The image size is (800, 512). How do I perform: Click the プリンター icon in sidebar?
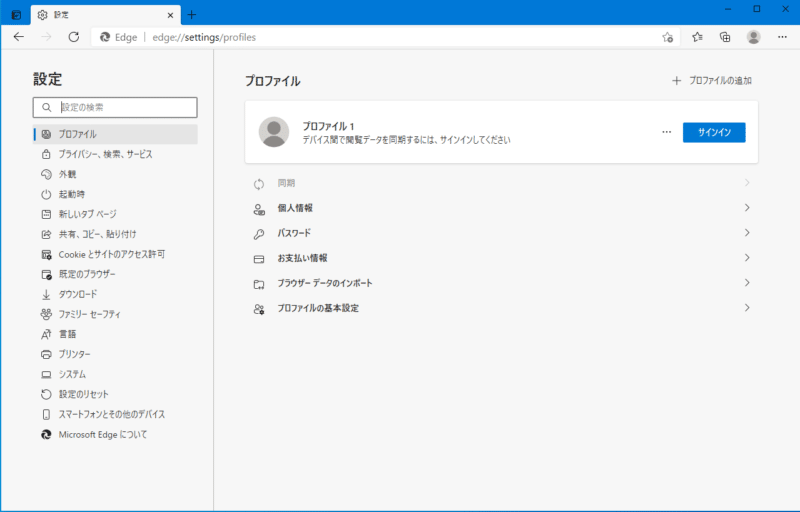(46, 354)
